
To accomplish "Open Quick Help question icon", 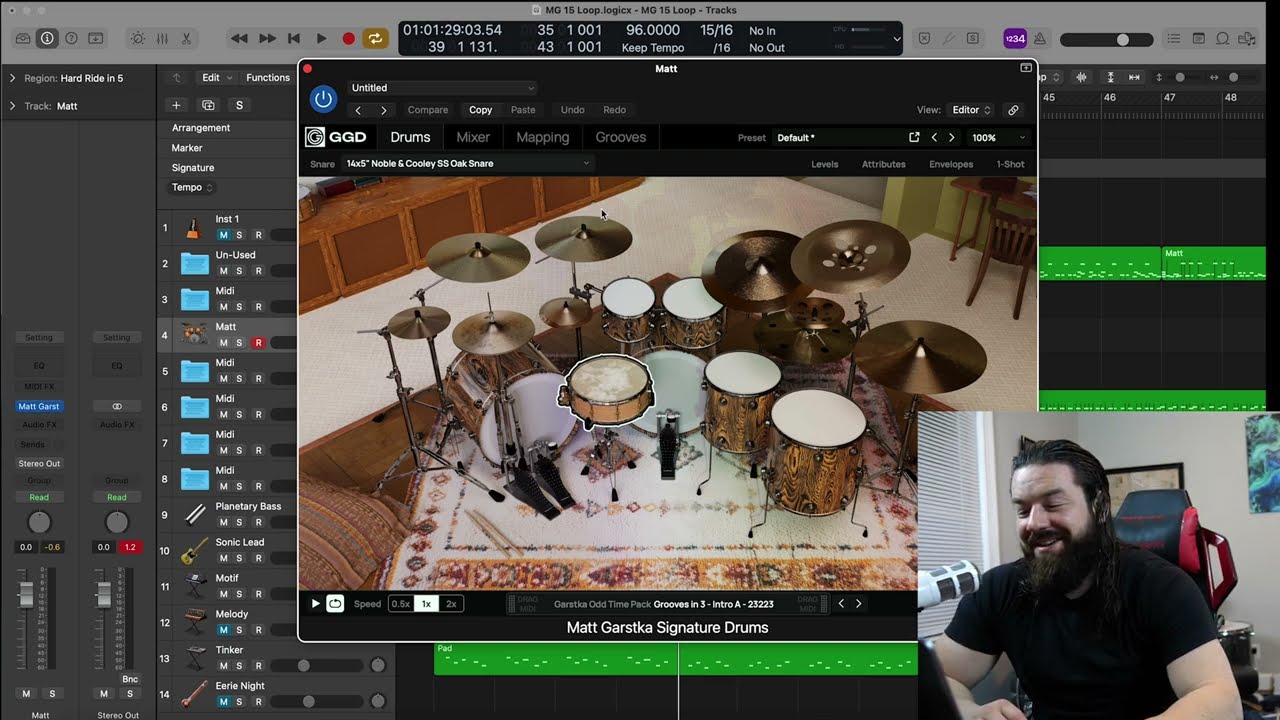I will click(71, 38).
